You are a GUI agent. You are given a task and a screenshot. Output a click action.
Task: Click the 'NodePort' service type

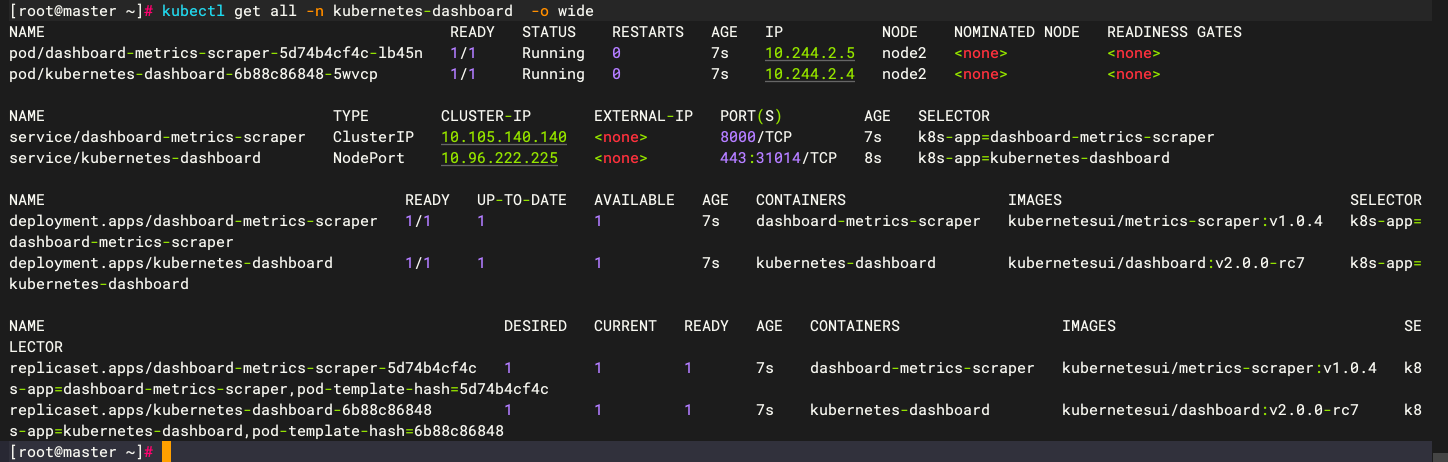tap(369, 158)
